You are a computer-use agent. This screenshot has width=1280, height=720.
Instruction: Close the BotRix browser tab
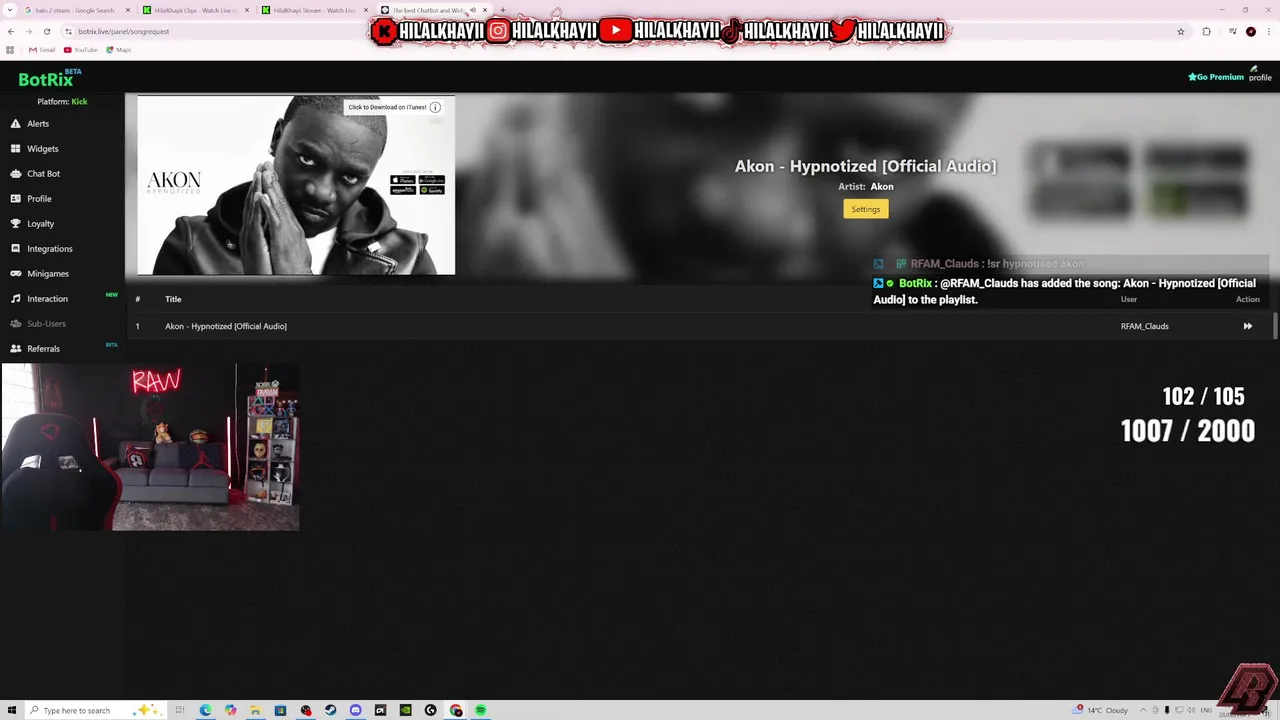click(485, 10)
